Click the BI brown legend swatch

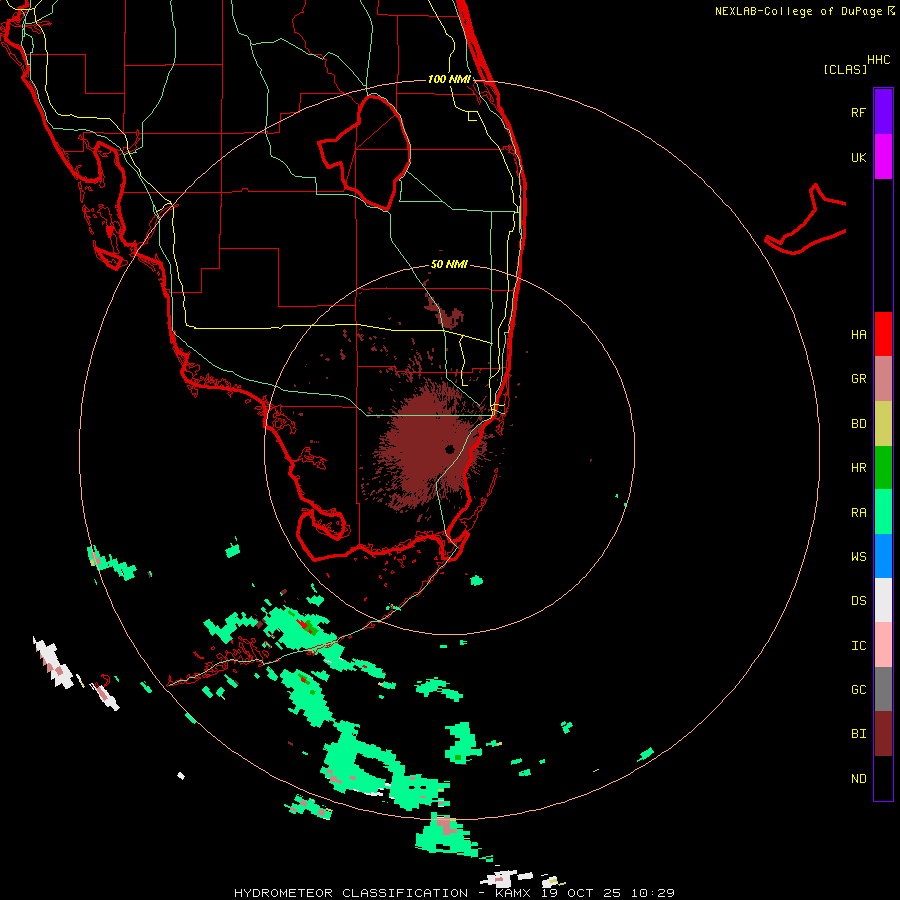click(x=883, y=734)
